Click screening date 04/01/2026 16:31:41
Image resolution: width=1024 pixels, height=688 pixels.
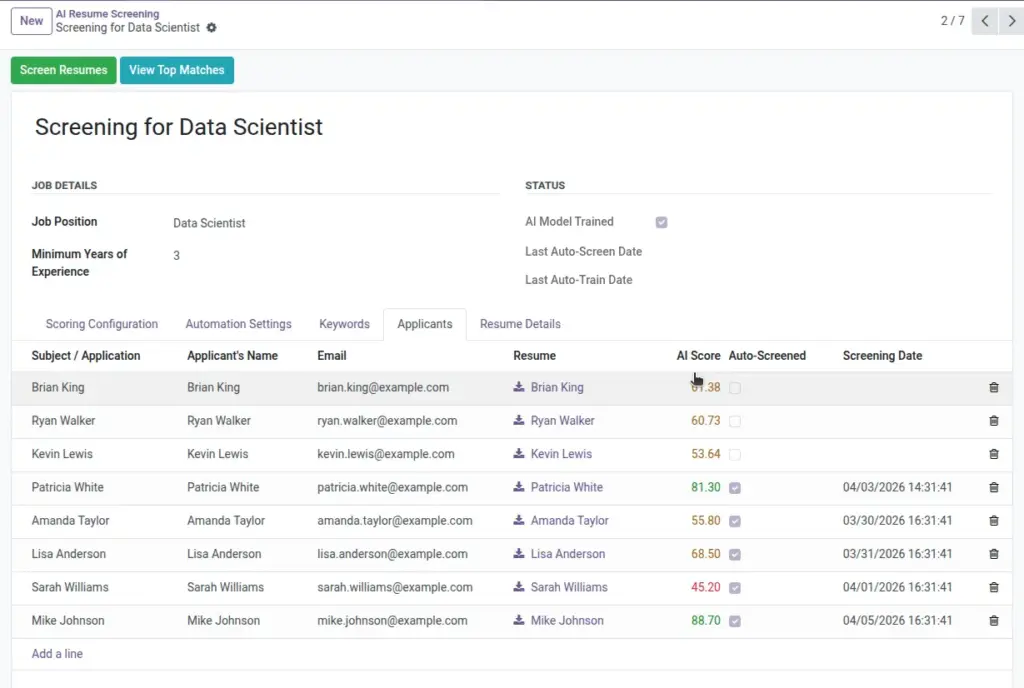(x=897, y=587)
